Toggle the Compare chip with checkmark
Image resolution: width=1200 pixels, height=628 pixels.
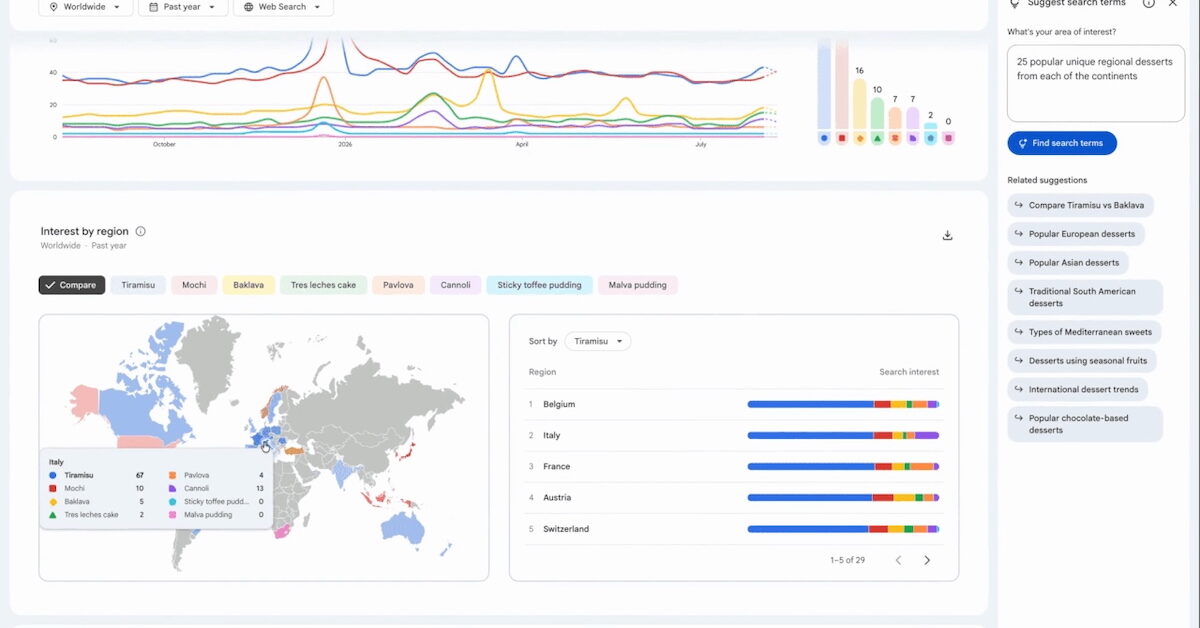(x=72, y=285)
